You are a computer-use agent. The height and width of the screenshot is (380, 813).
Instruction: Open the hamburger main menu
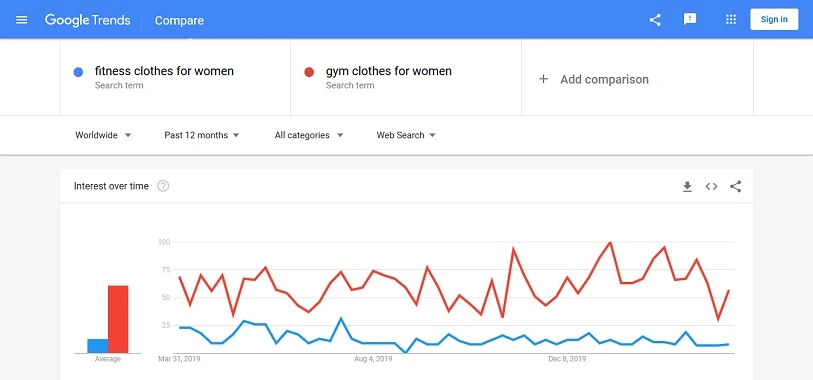(x=21, y=20)
